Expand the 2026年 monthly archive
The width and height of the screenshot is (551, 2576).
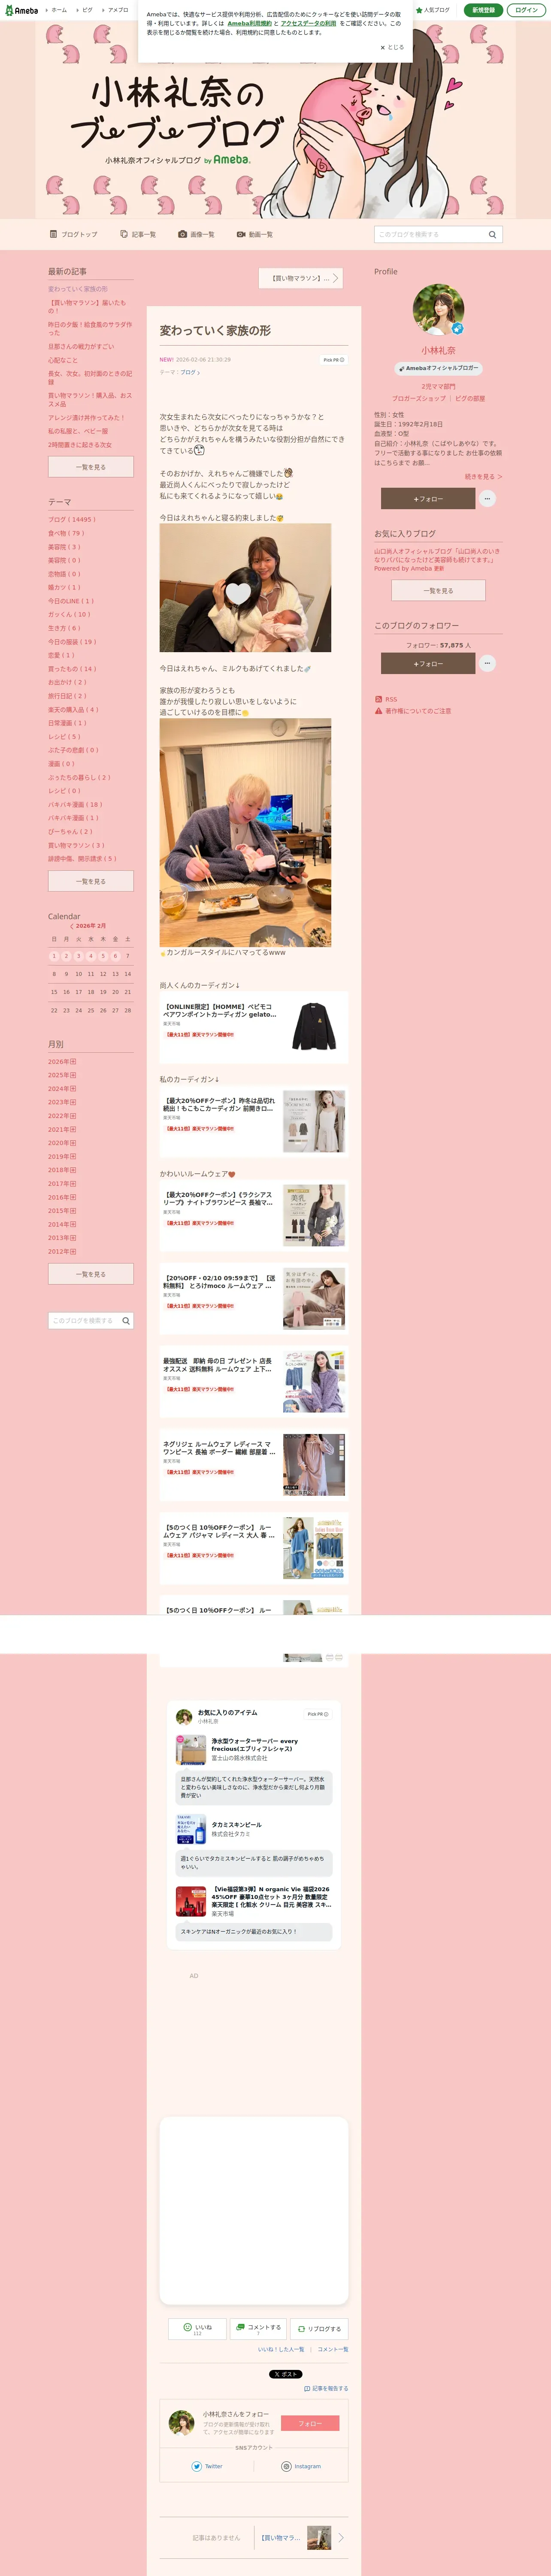(62, 1062)
